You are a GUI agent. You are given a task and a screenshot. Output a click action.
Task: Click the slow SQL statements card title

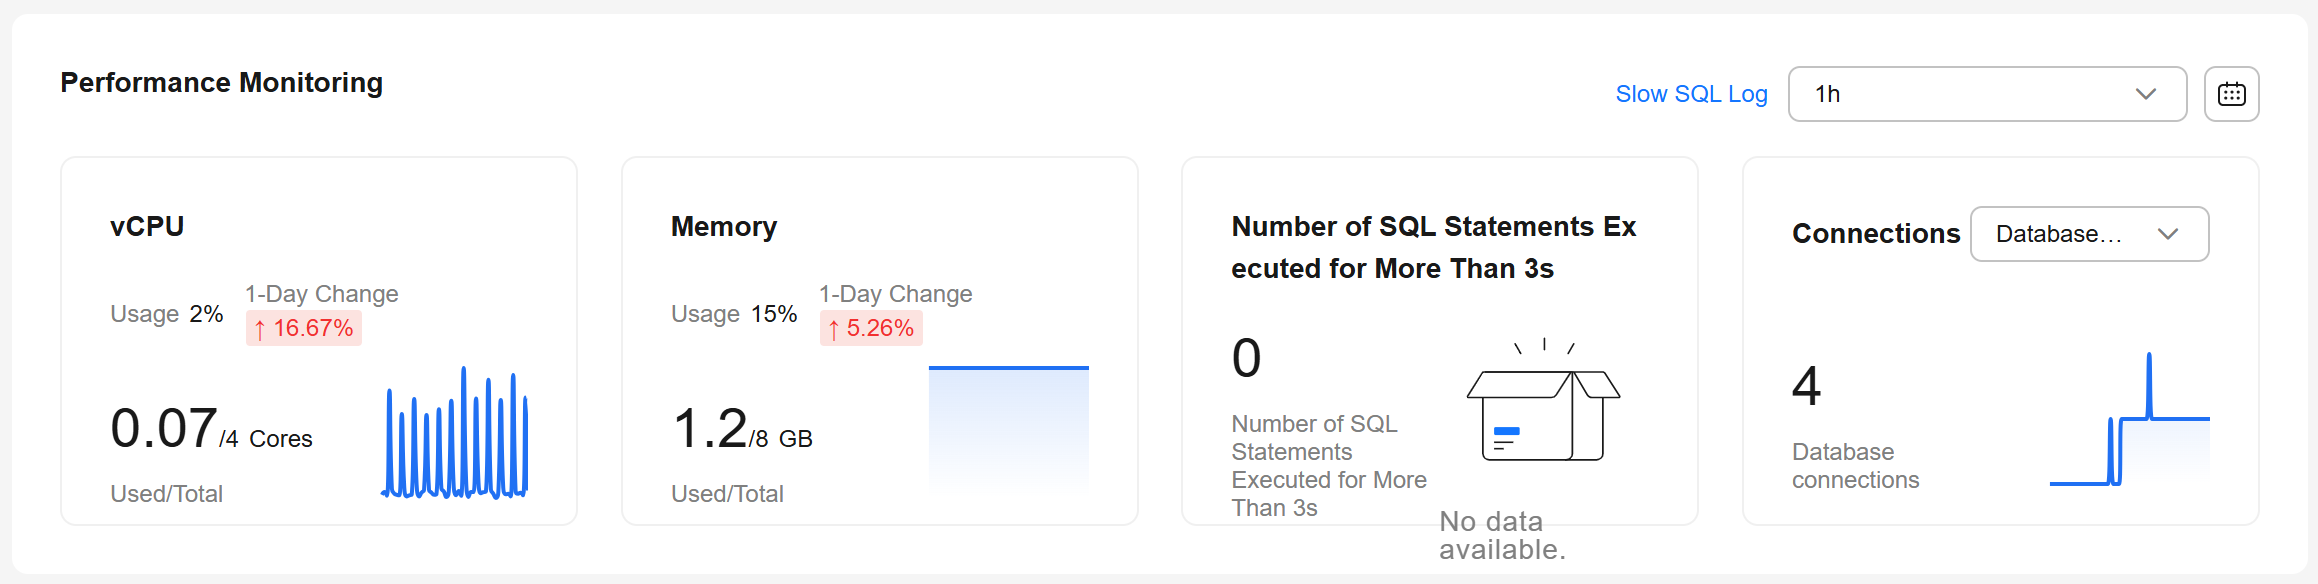pyautogui.click(x=1433, y=248)
